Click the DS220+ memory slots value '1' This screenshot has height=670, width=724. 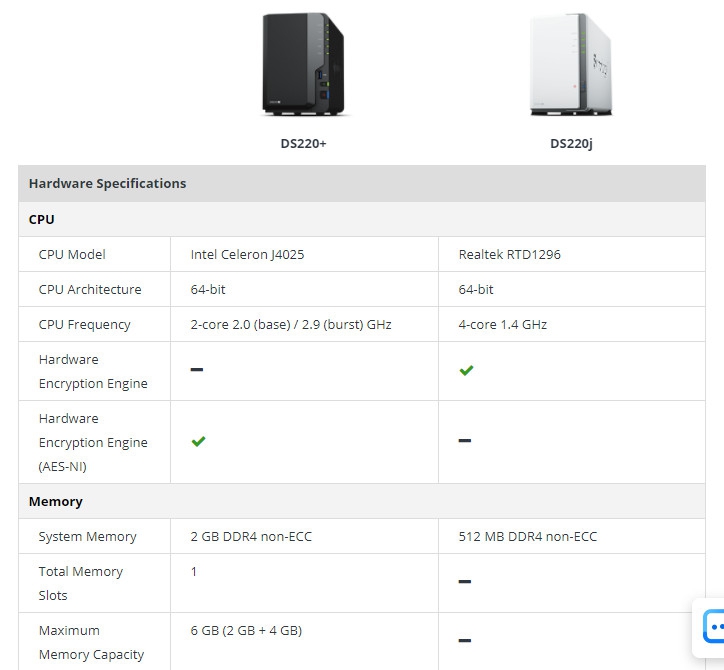194,572
